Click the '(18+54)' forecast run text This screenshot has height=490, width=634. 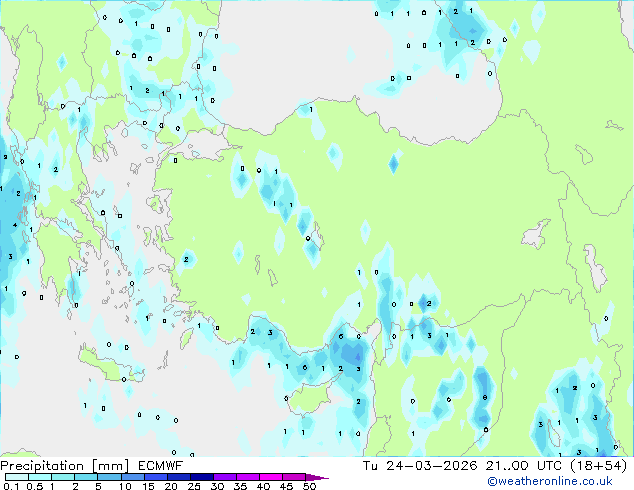598,466
